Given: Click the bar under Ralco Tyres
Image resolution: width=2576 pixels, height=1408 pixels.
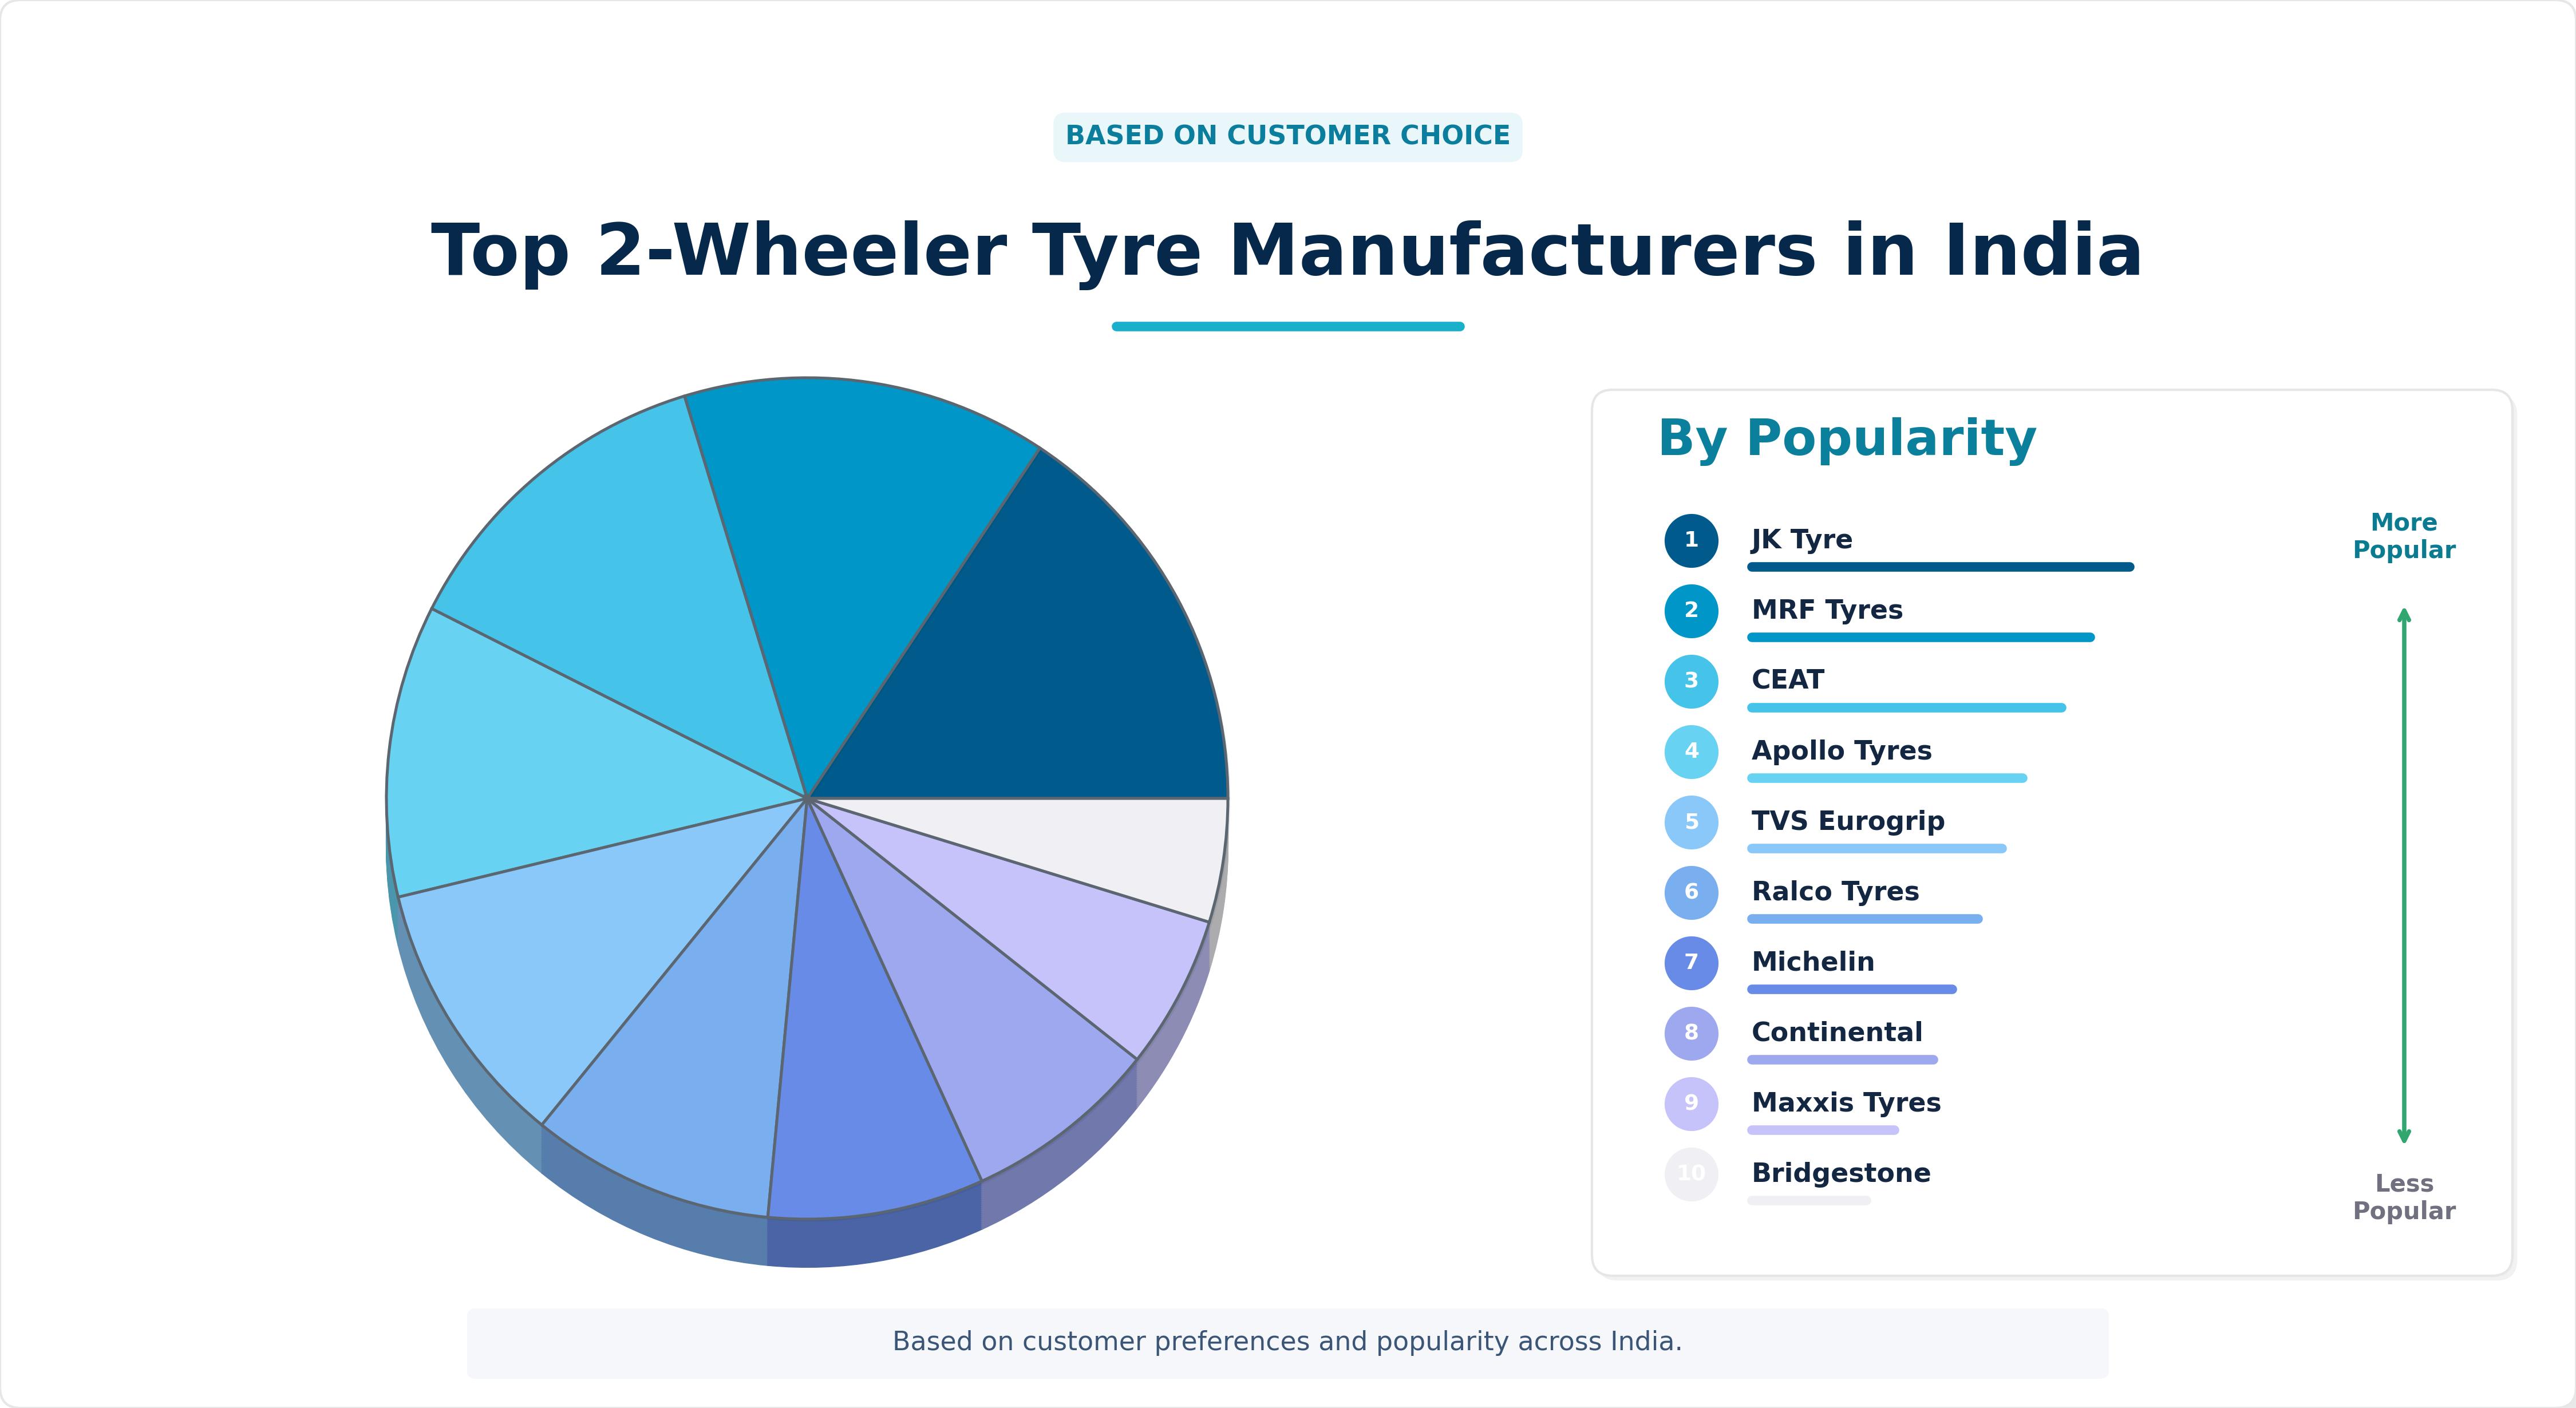Looking at the screenshot, I should pyautogui.click(x=1864, y=919).
